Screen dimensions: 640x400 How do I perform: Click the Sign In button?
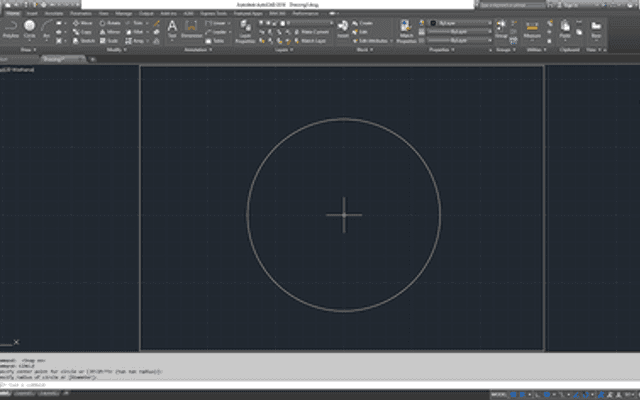pos(569,5)
